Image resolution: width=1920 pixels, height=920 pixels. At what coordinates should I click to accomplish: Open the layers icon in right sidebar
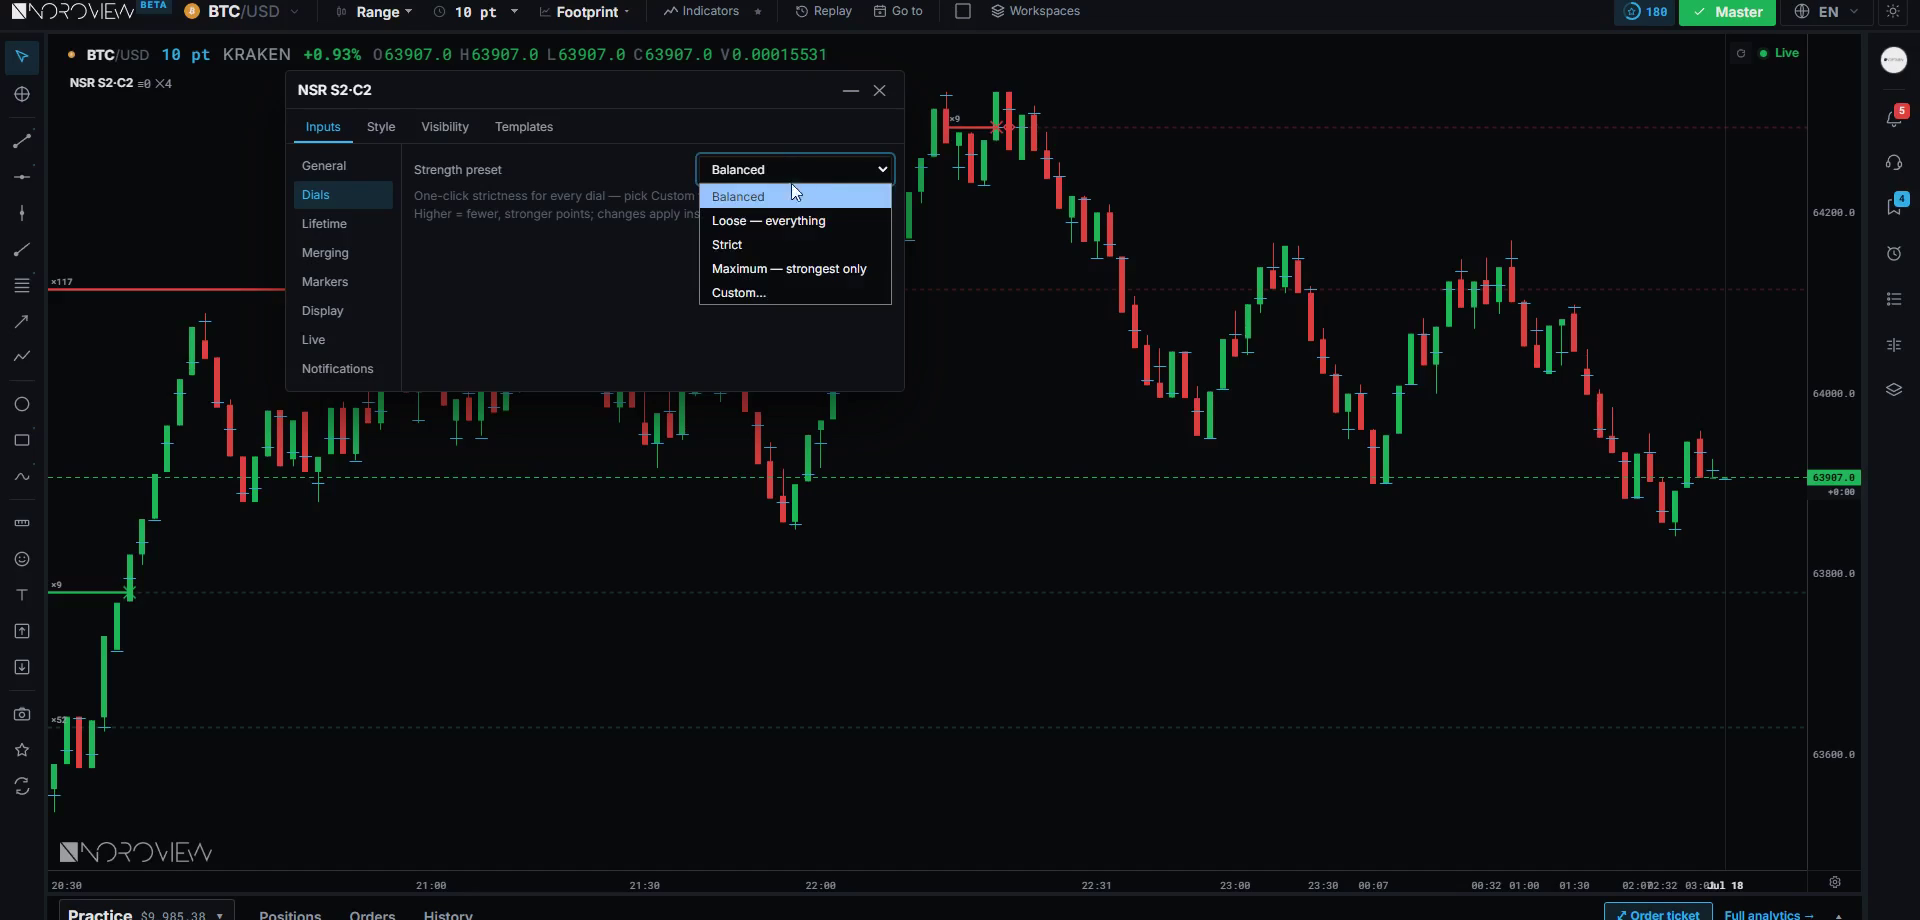click(x=1894, y=390)
